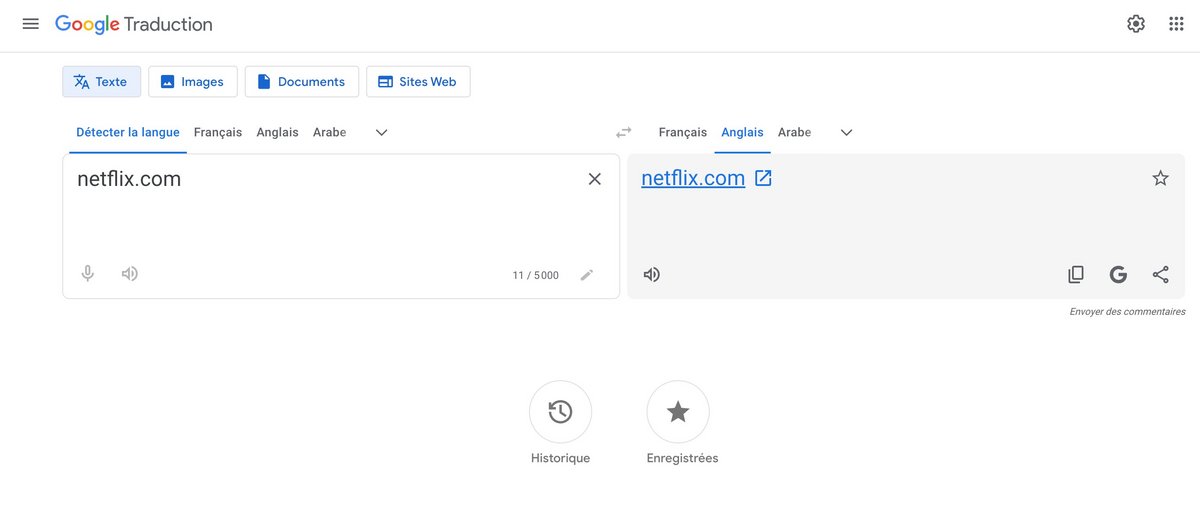Clear the source text with X

pyautogui.click(x=595, y=179)
